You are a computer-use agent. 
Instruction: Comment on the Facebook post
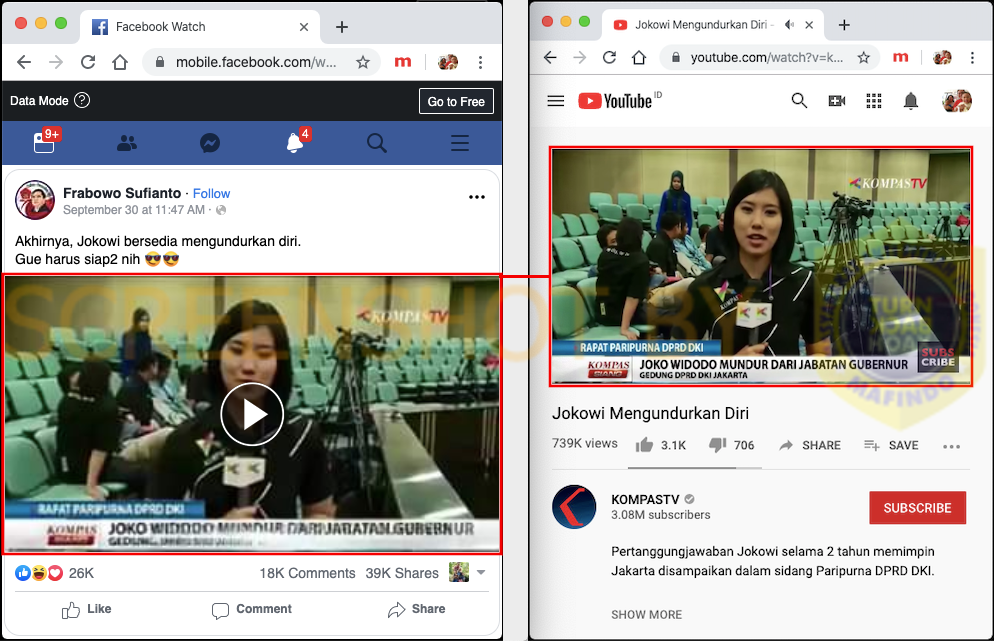(x=252, y=609)
